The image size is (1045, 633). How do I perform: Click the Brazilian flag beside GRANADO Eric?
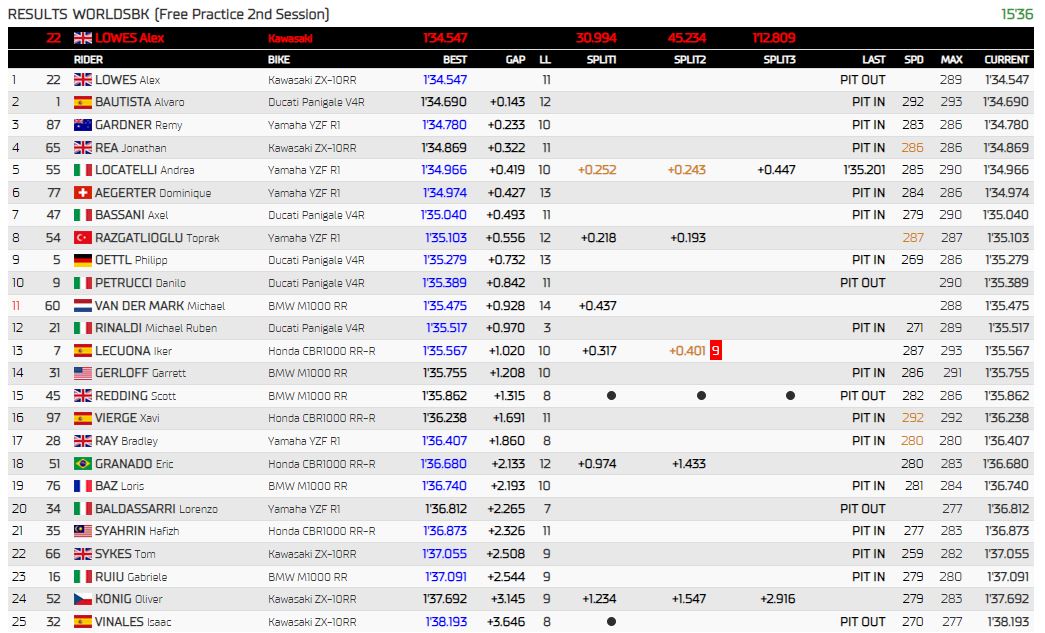(x=83, y=464)
